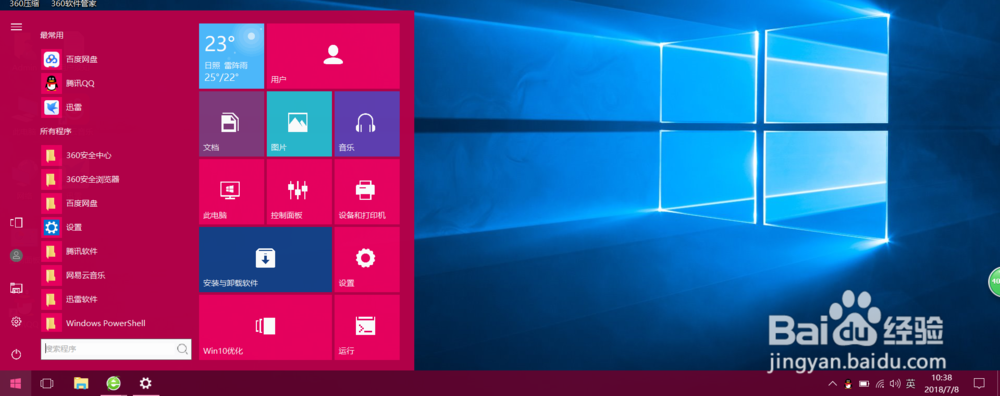Open Settings gear on the taskbar
The width and height of the screenshot is (1000, 396).
click(x=145, y=383)
